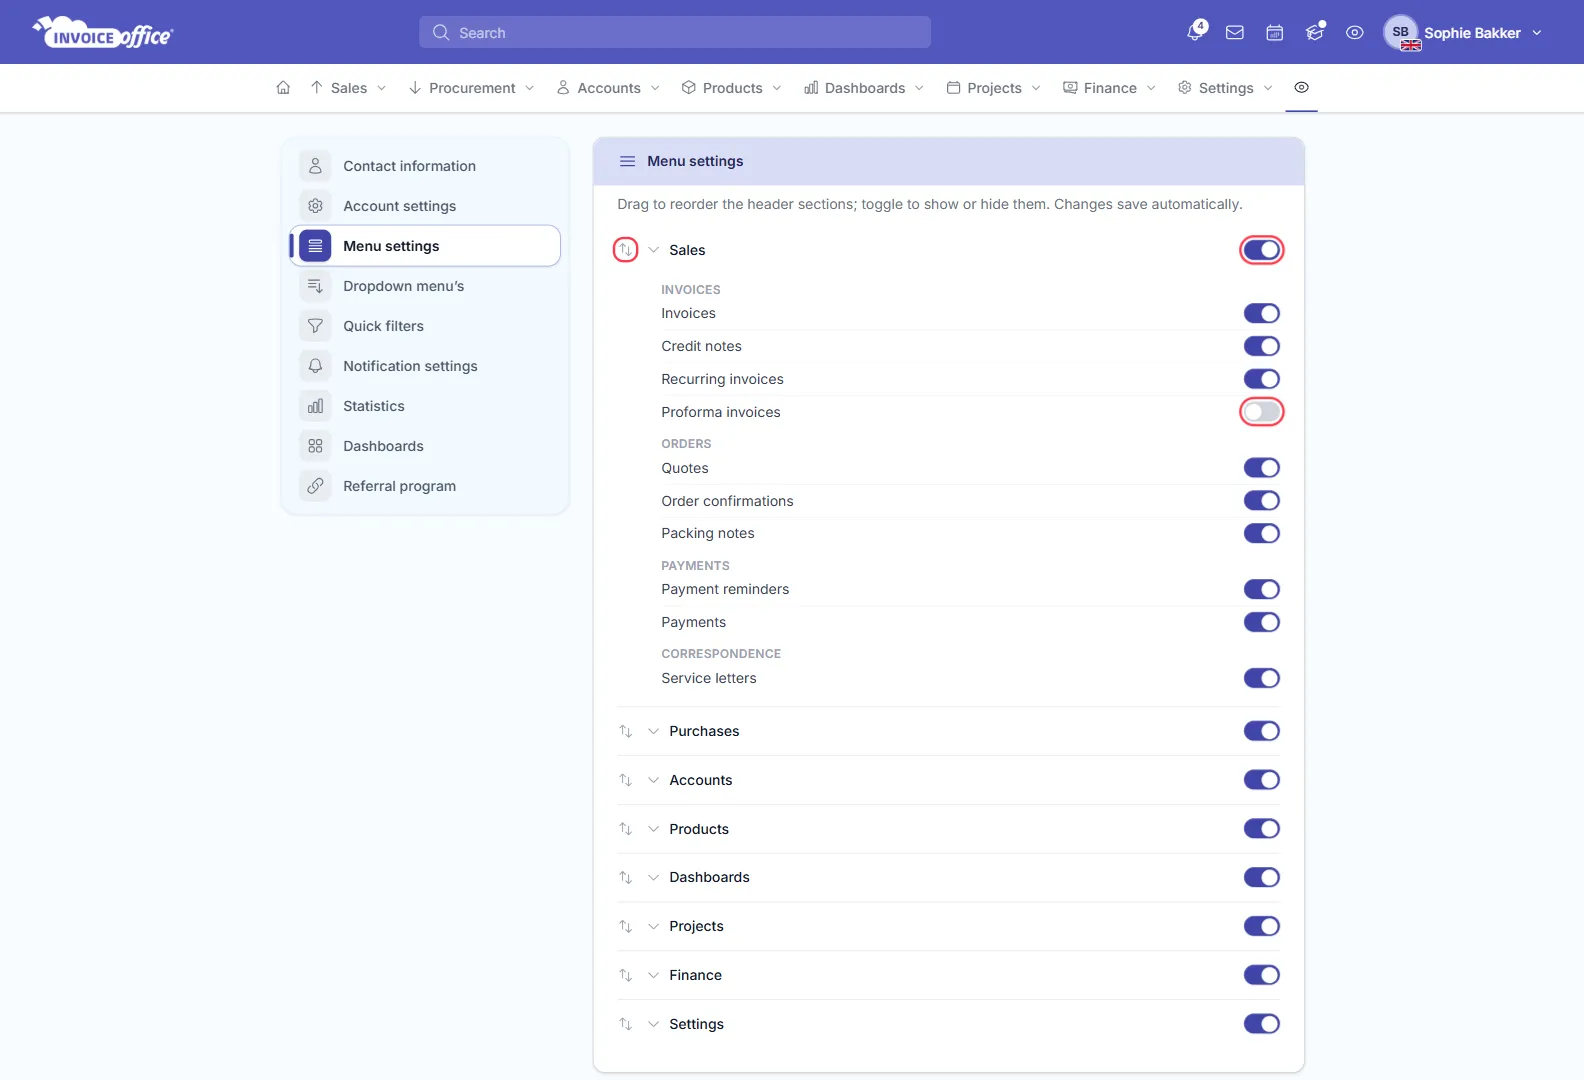
Task: Open the Sales navigation menu
Action: point(348,88)
